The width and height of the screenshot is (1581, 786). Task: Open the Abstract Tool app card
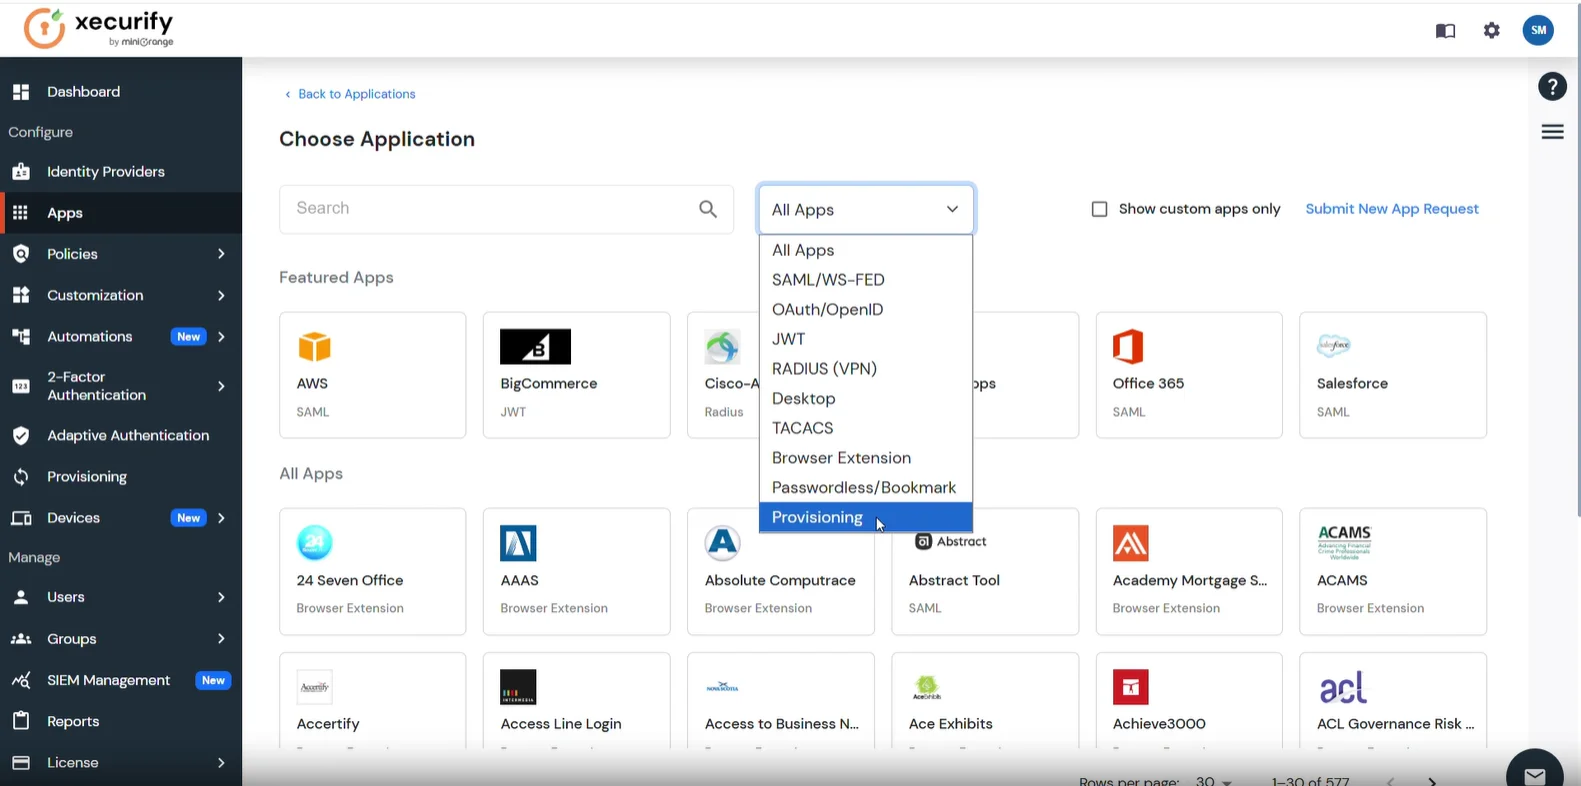(x=985, y=571)
